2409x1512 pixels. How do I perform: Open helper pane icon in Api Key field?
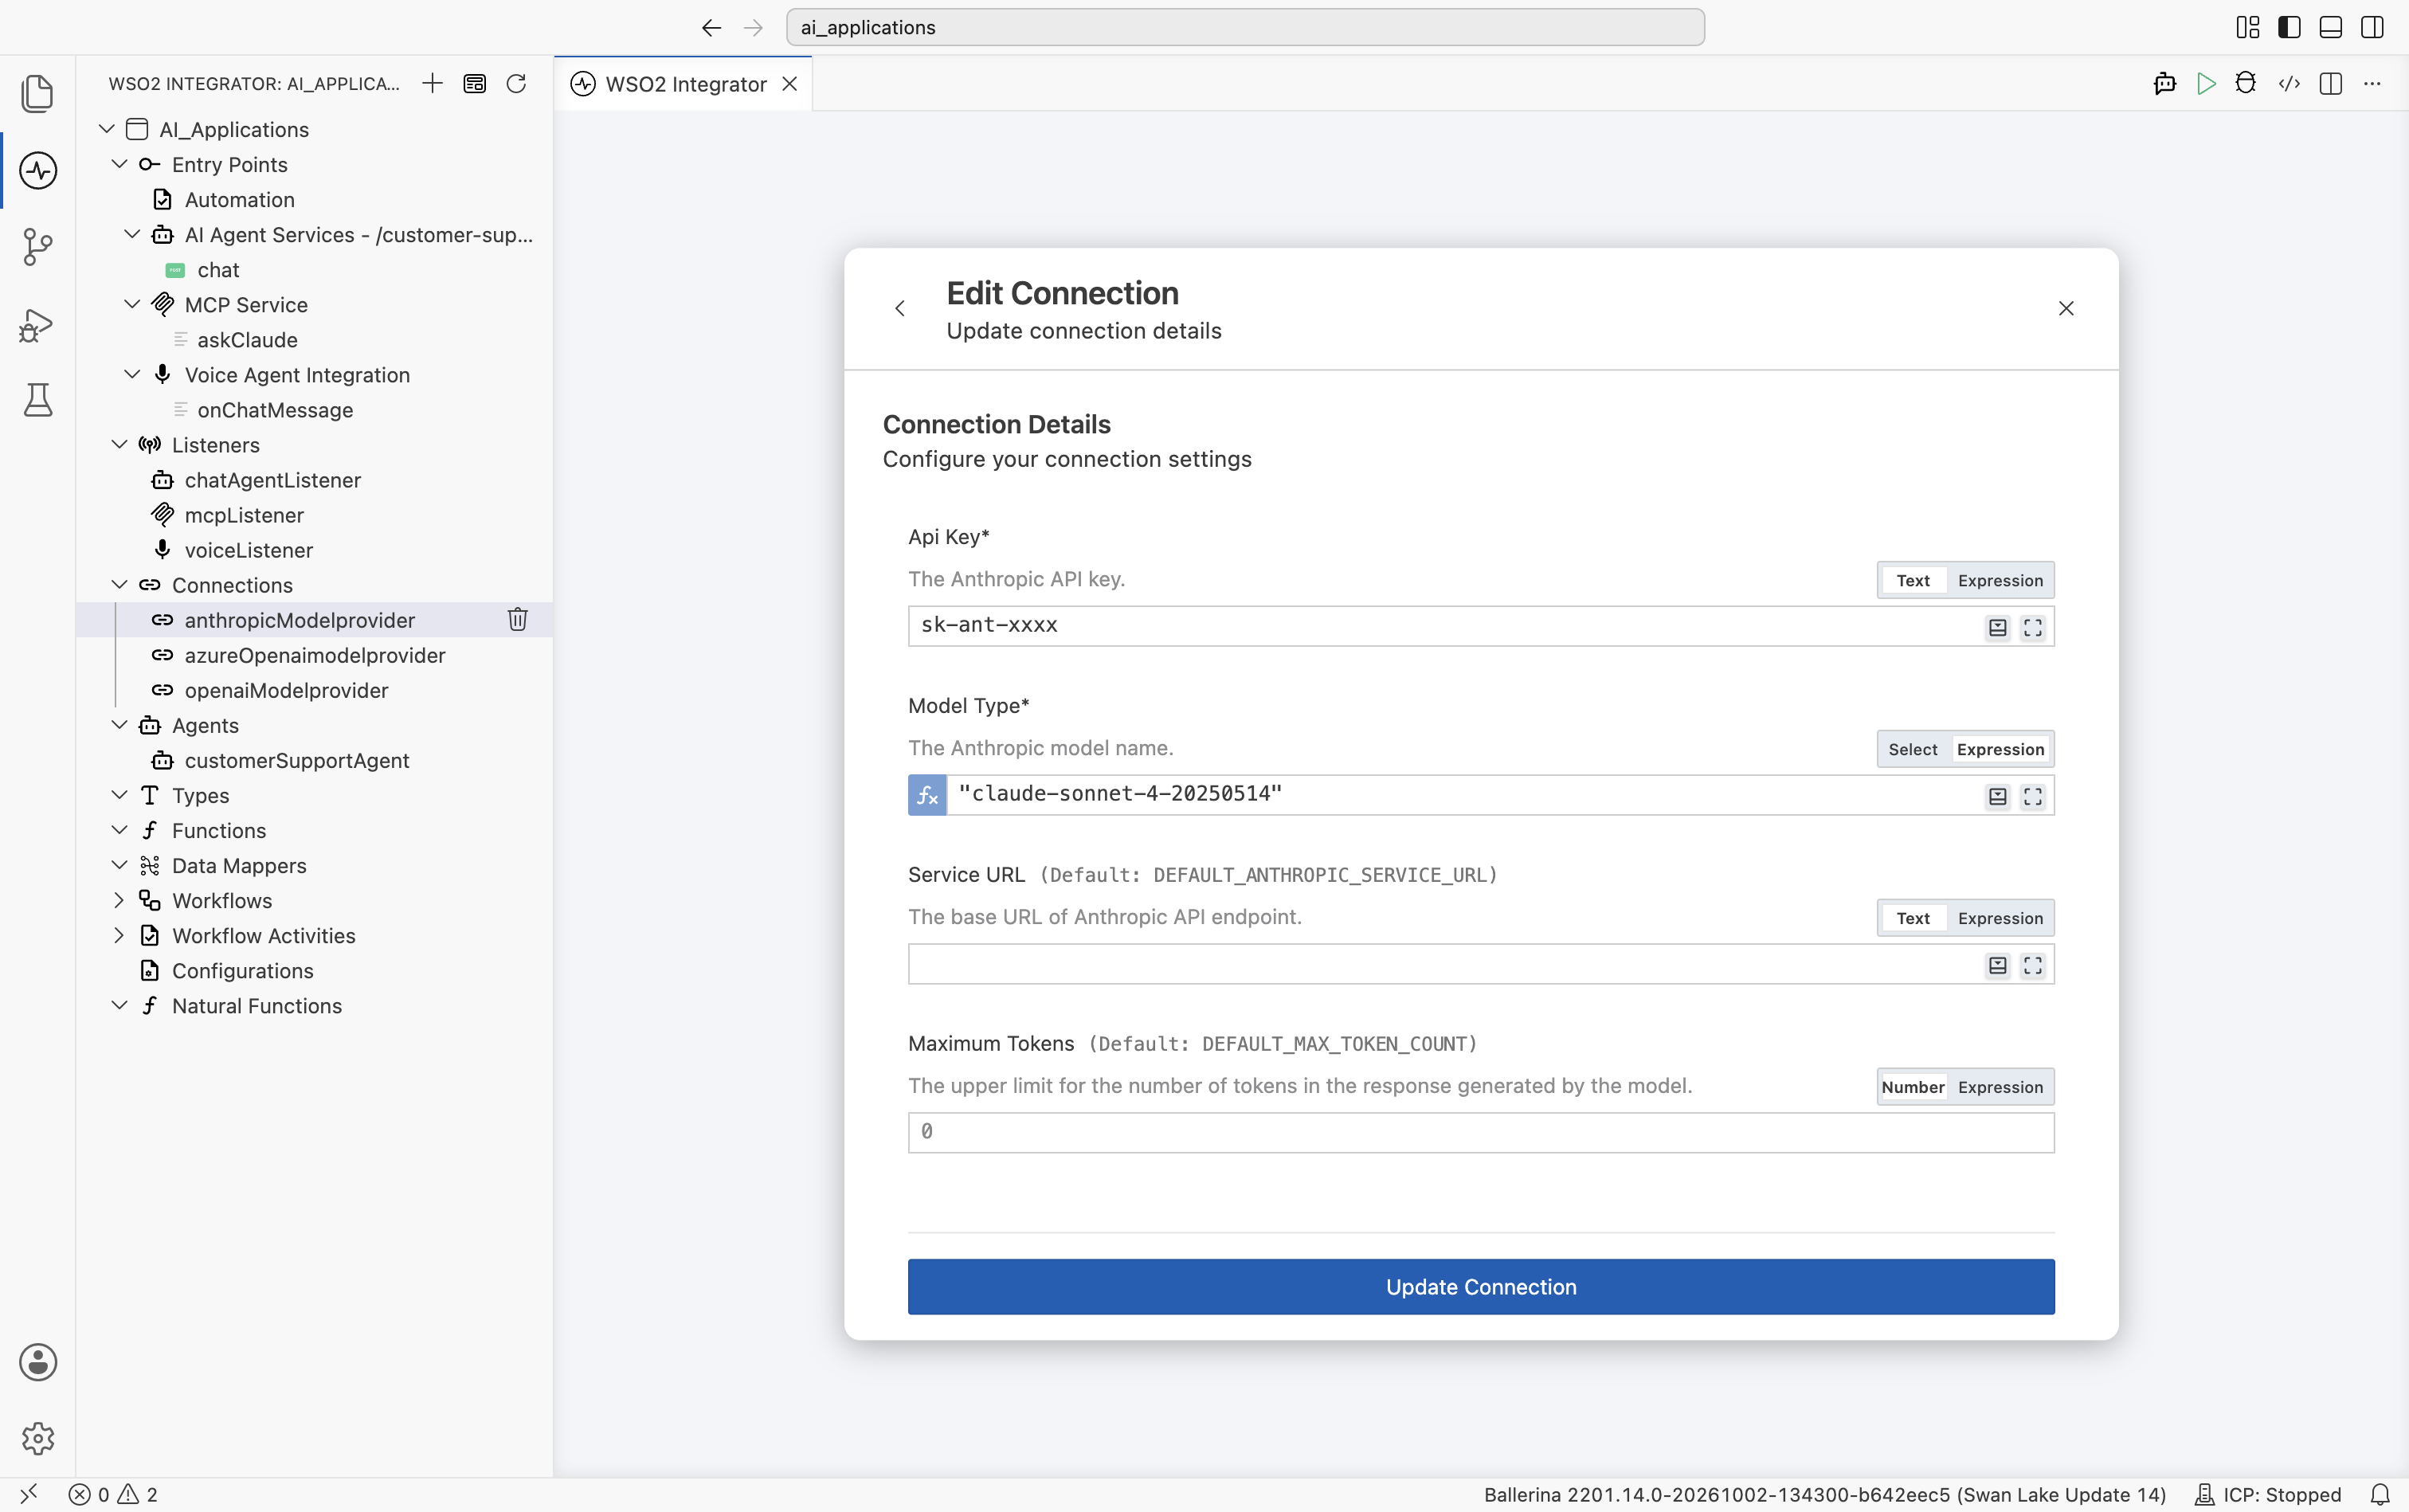click(x=1997, y=627)
